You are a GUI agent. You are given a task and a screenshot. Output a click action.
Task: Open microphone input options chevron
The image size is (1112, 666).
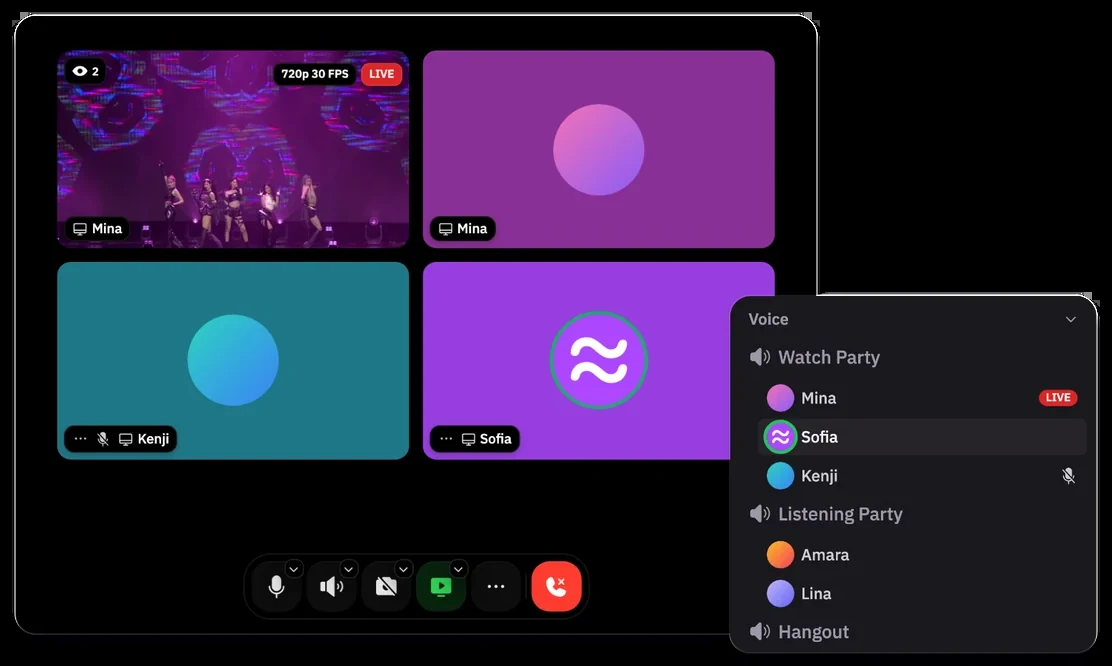click(294, 569)
